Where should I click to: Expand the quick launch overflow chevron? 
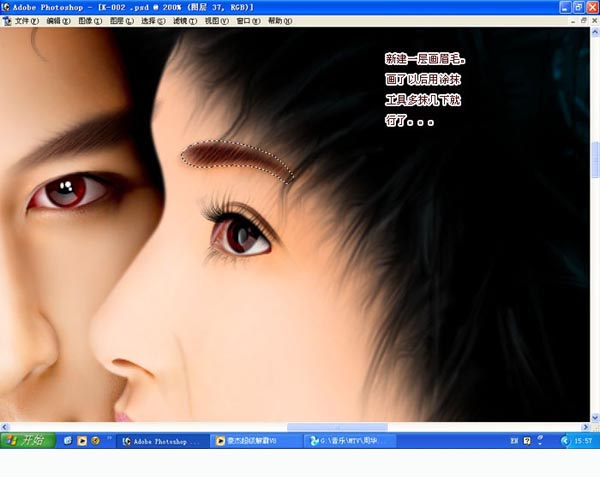(x=109, y=438)
